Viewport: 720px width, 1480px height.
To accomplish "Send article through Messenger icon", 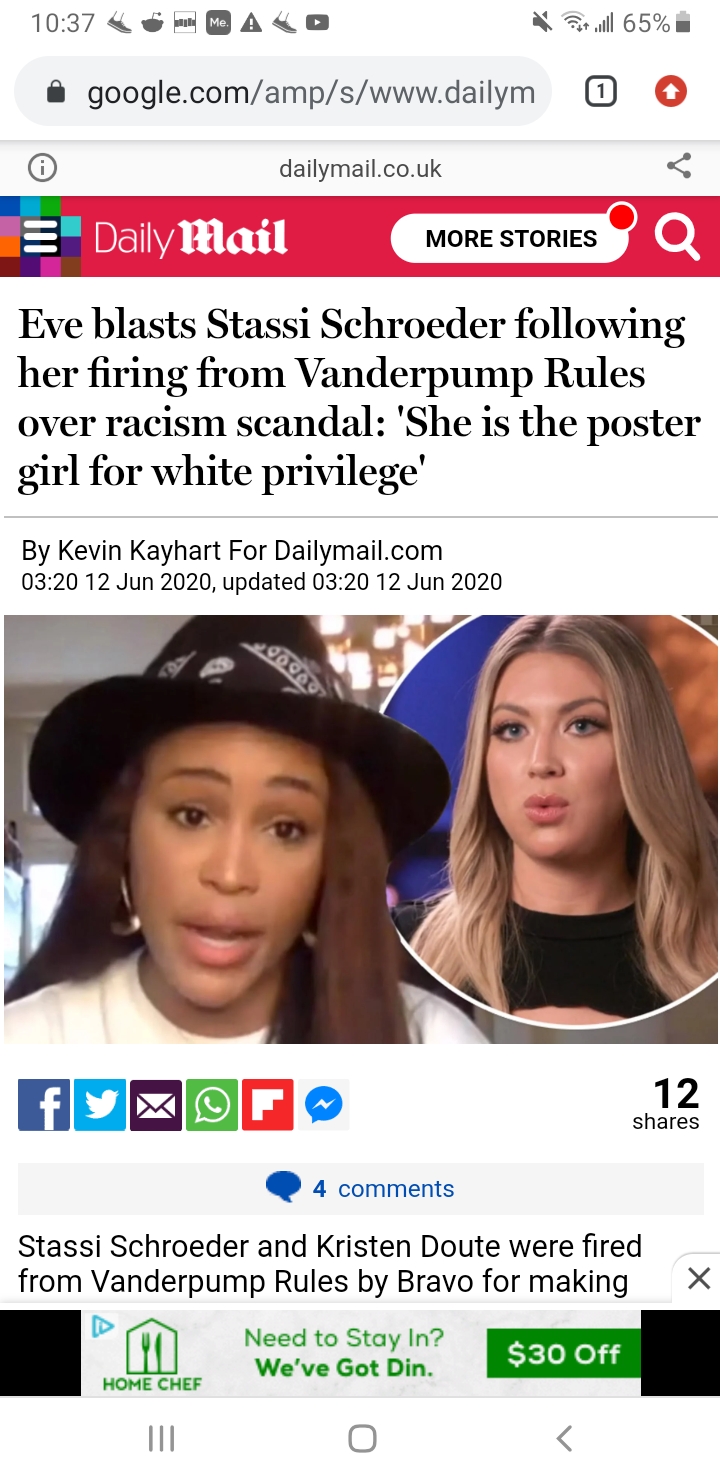I will (324, 1105).
